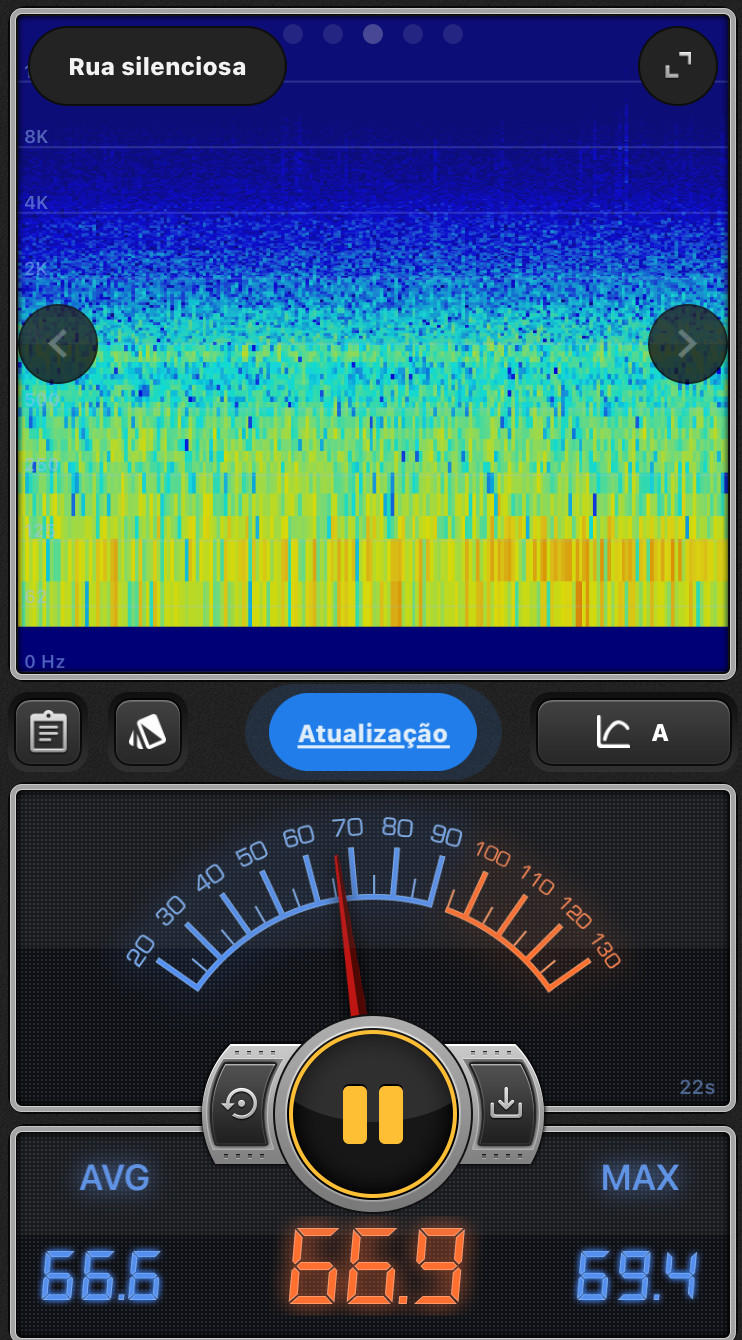This screenshot has width=742, height=1340.
Task: Go to the previous chart with the left arrow
Action: [x=58, y=344]
